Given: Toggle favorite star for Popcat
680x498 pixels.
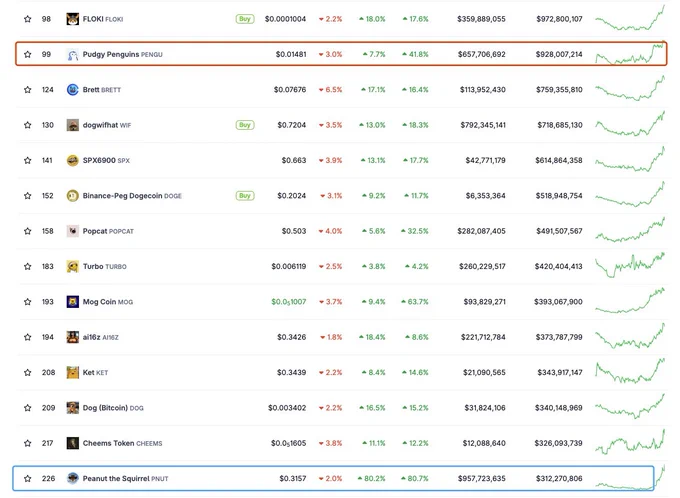Looking at the screenshot, I should point(28,231).
